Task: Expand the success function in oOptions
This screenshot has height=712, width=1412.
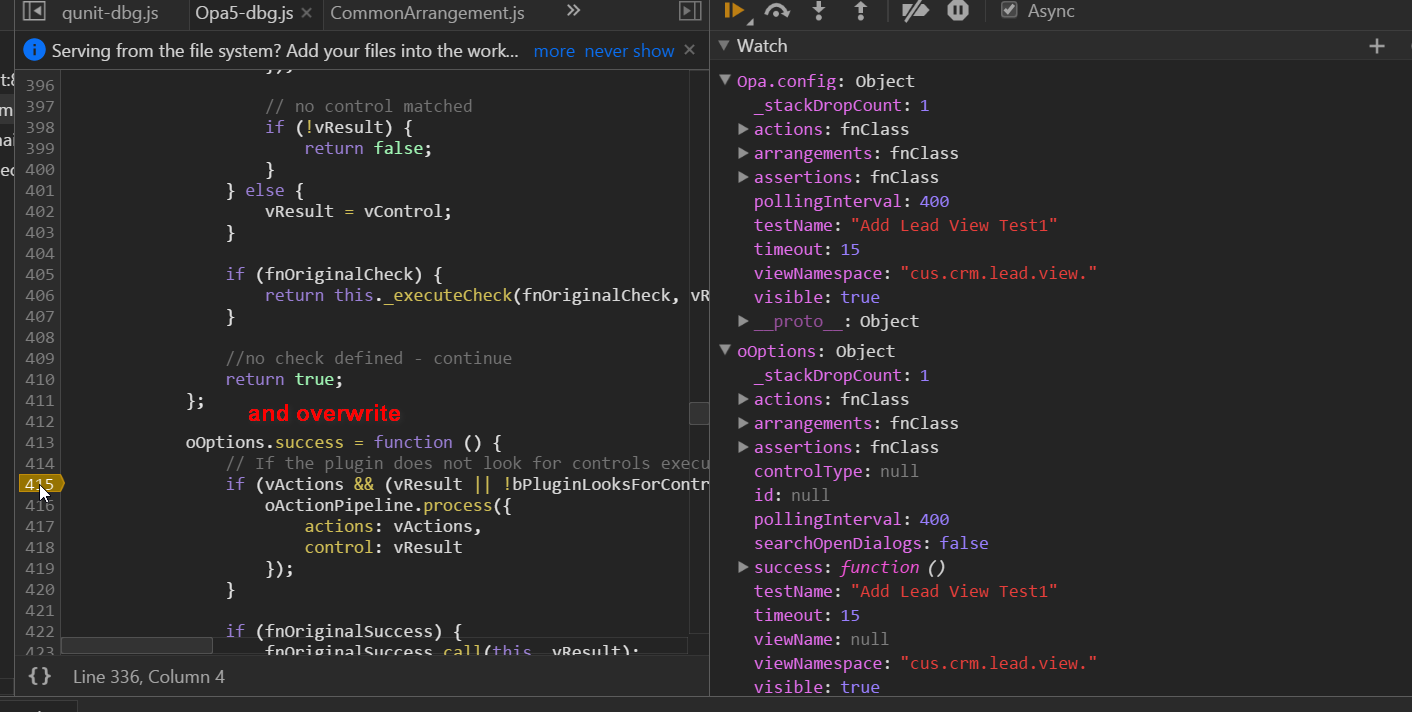Action: tap(743, 567)
